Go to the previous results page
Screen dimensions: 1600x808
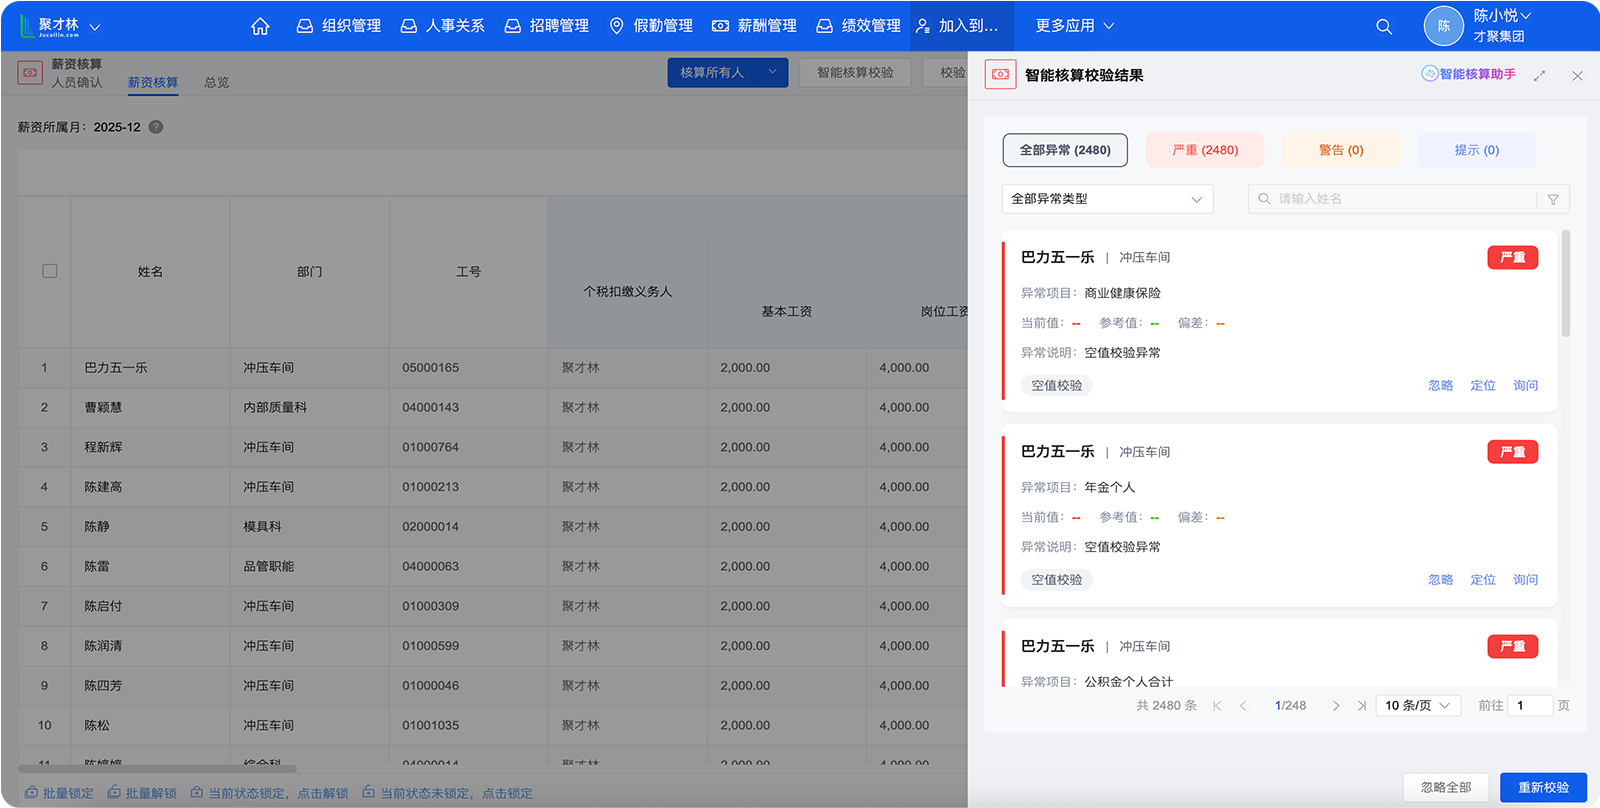(x=1243, y=705)
